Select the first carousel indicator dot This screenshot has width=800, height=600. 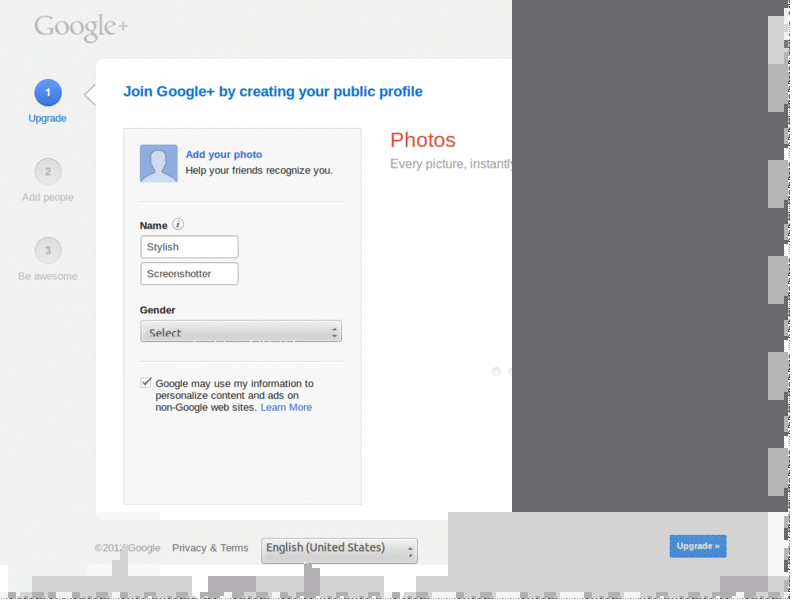tap(496, 371)
